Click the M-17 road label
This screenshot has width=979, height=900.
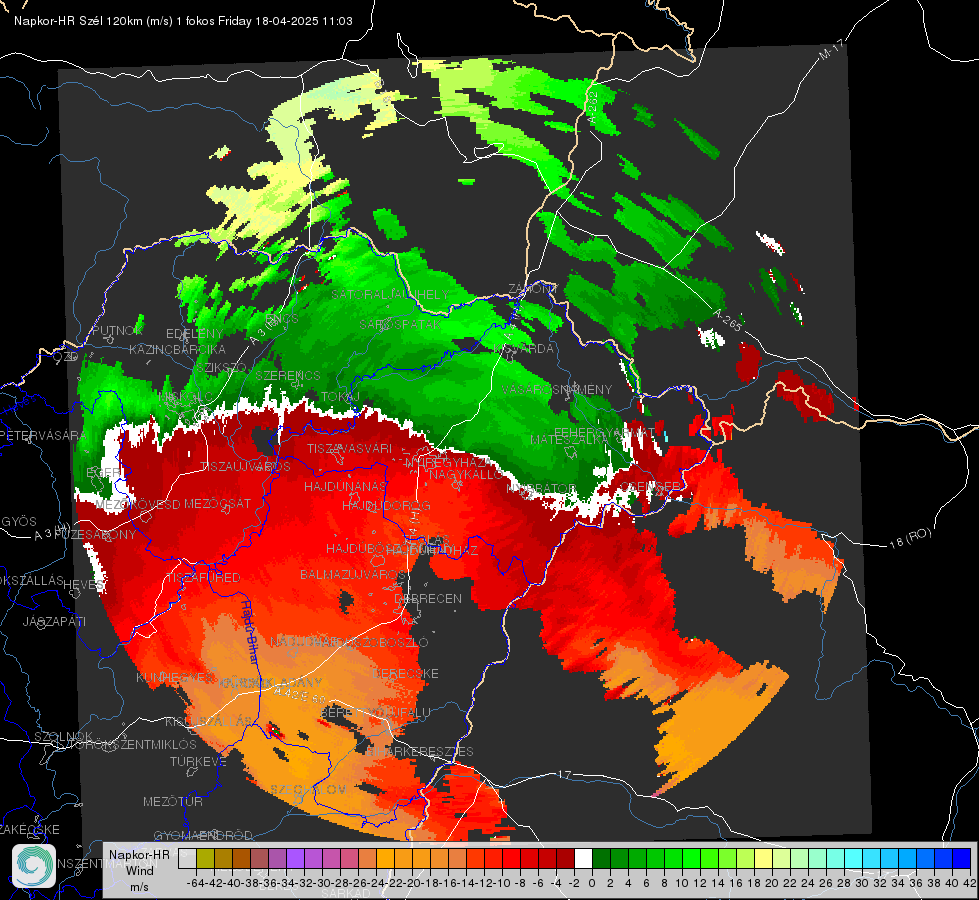(832, 49)
